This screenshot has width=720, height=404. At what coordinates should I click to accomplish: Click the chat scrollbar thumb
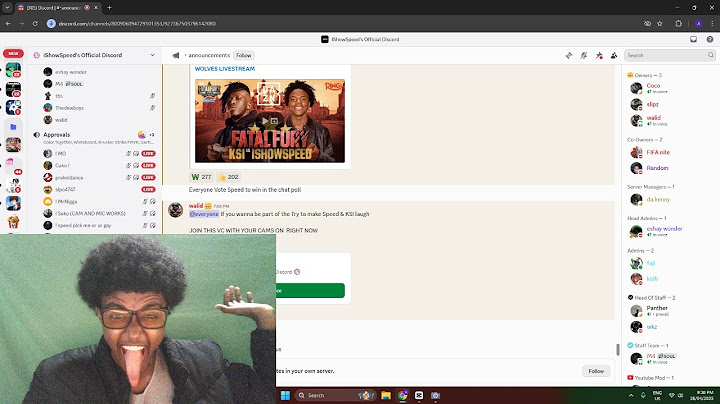618,349
